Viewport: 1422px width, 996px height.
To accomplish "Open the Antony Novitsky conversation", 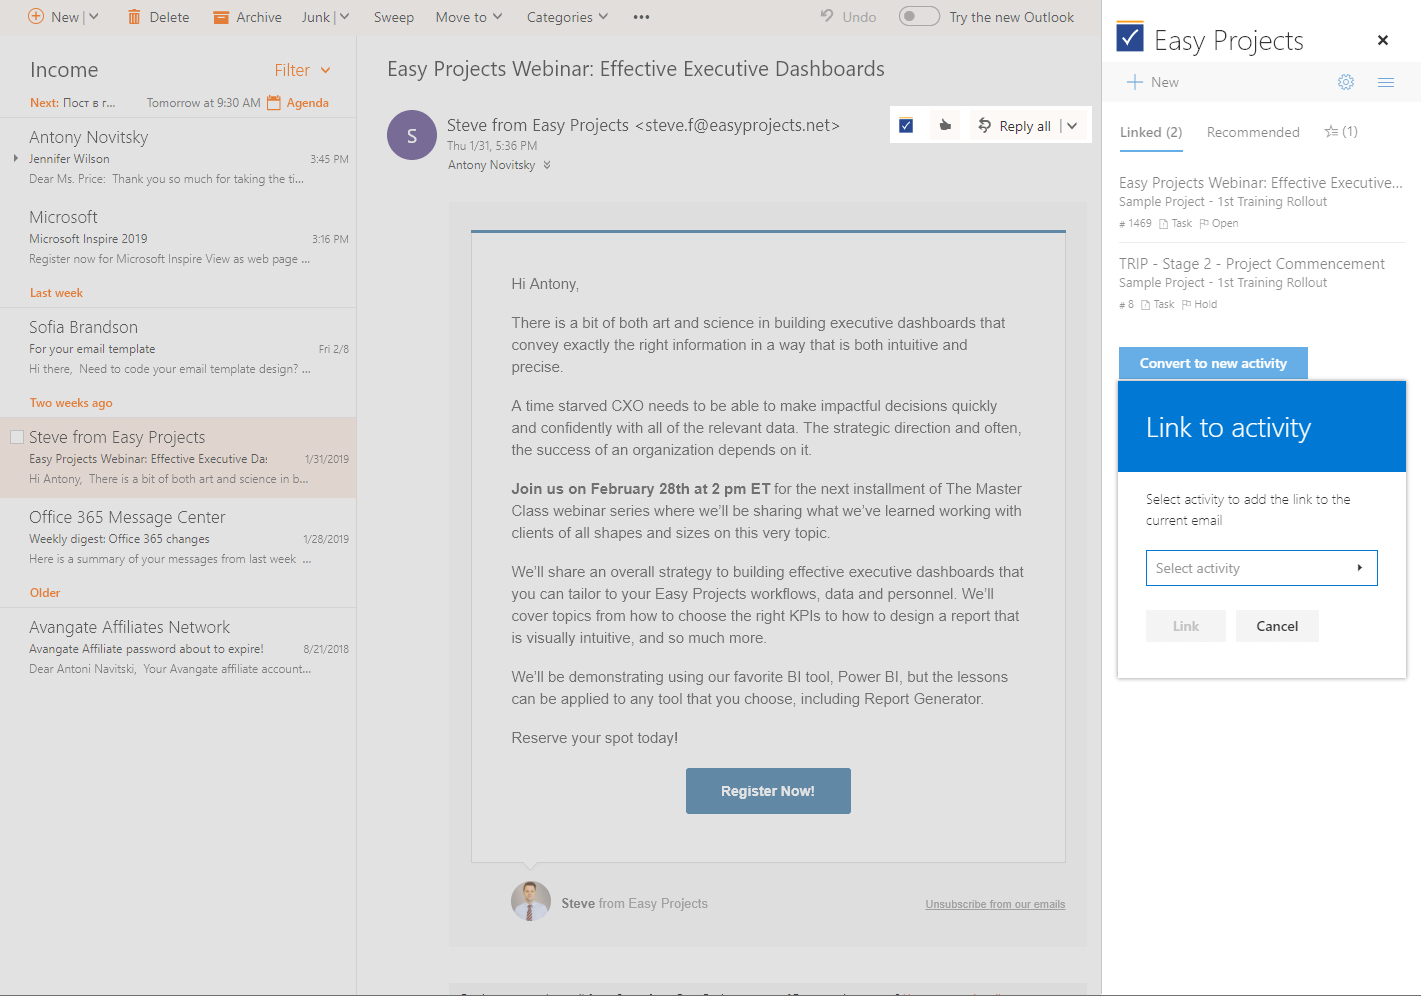I will [178, 157].
